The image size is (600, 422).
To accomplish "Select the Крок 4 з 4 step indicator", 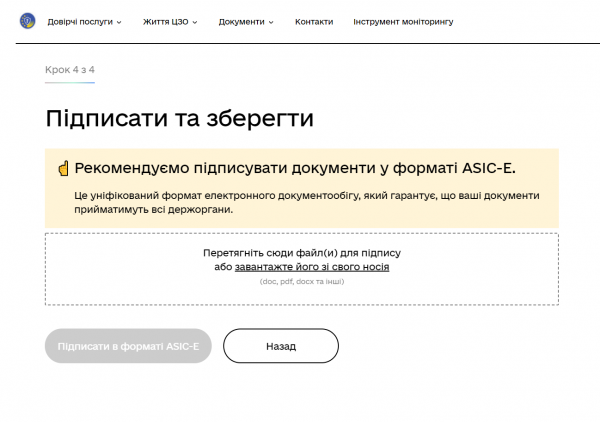I will 70,70.
